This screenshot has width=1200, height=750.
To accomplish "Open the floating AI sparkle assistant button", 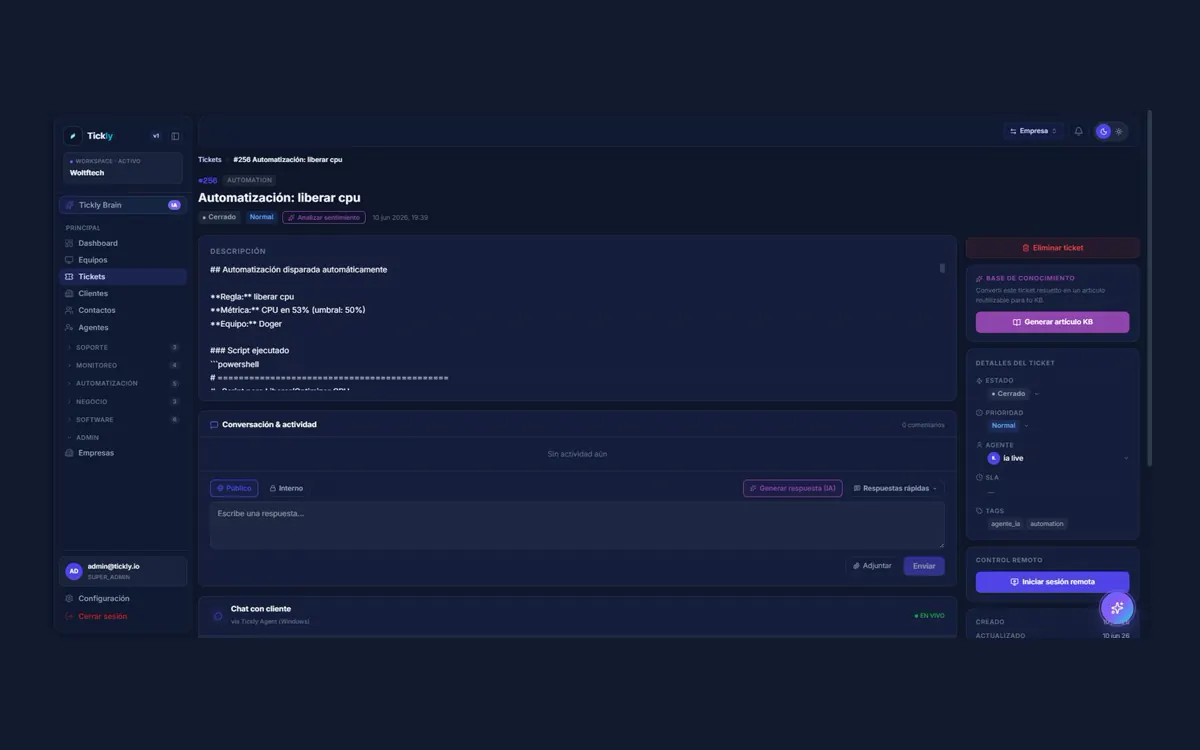I will coord(1117,607).
